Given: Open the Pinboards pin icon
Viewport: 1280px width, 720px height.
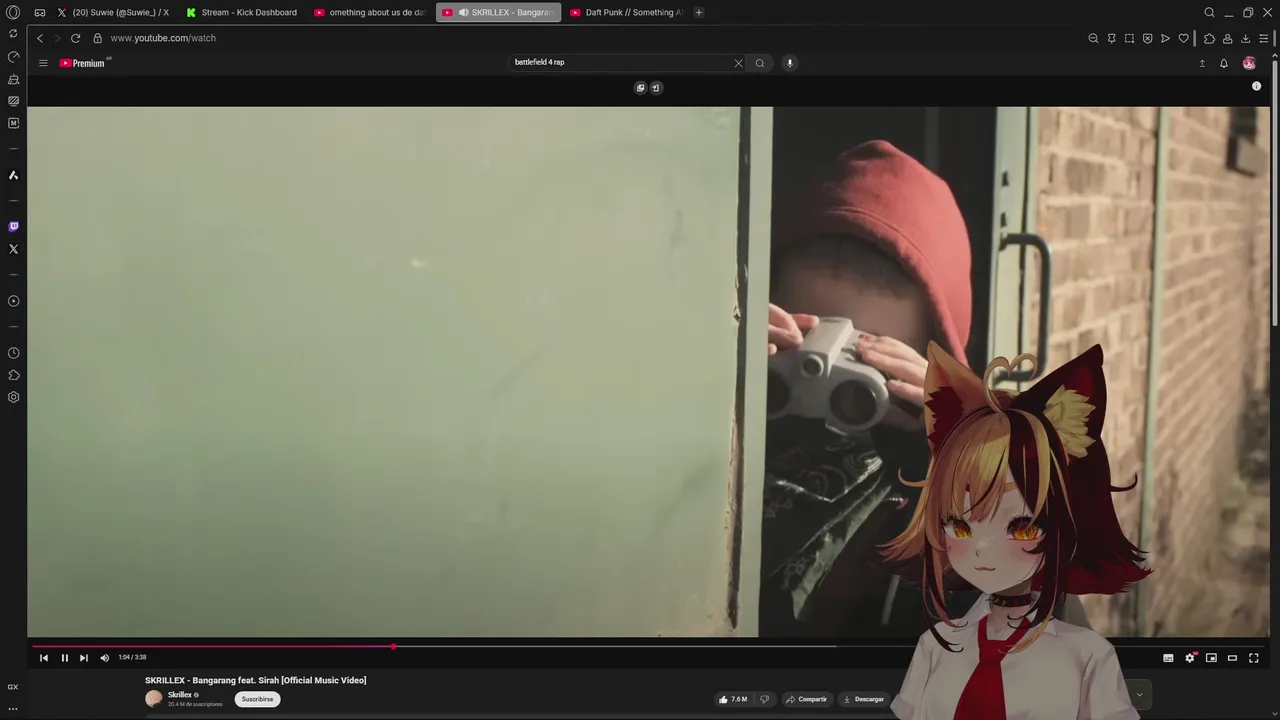Looking at the screenshot, I should pos(1111,38).
